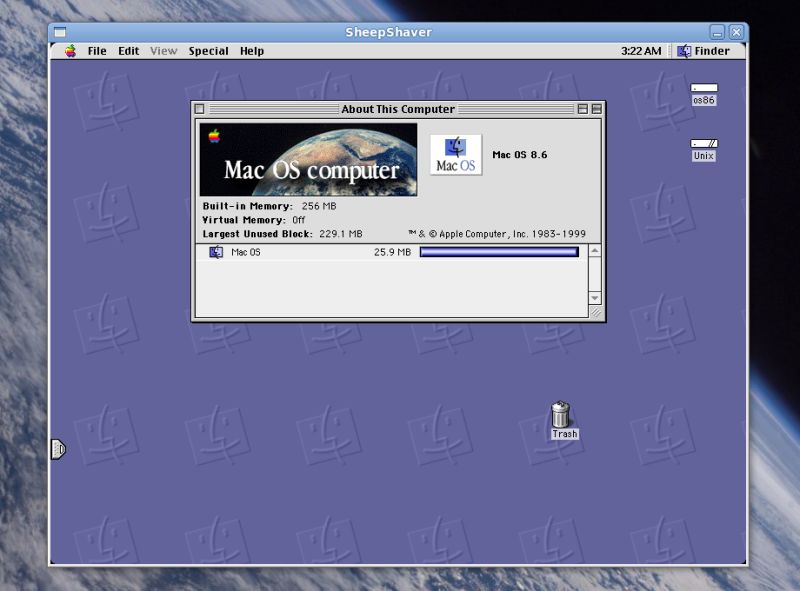
Task: Click the 'Mac OS 8.6' version text
Action: click(x=519, y=155)
